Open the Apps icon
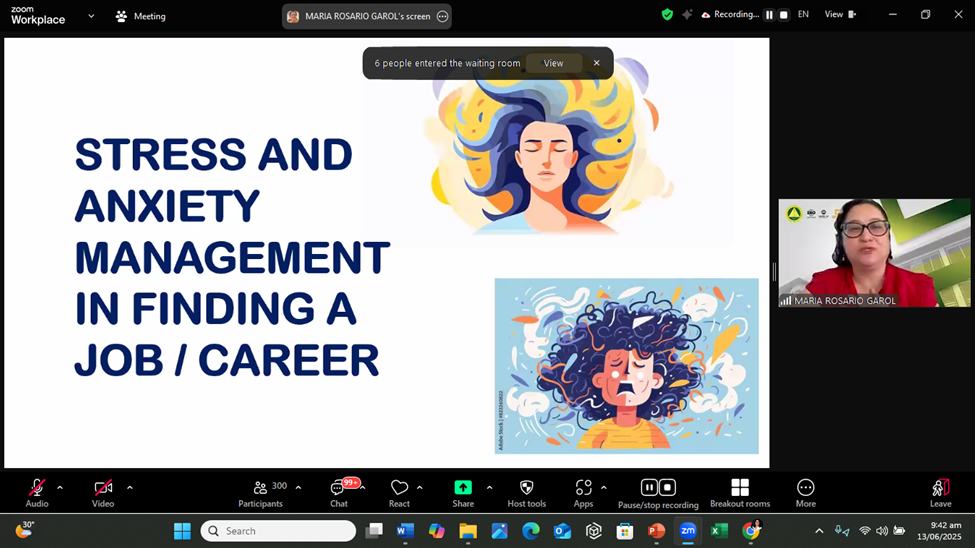 (x=583, y=487)
